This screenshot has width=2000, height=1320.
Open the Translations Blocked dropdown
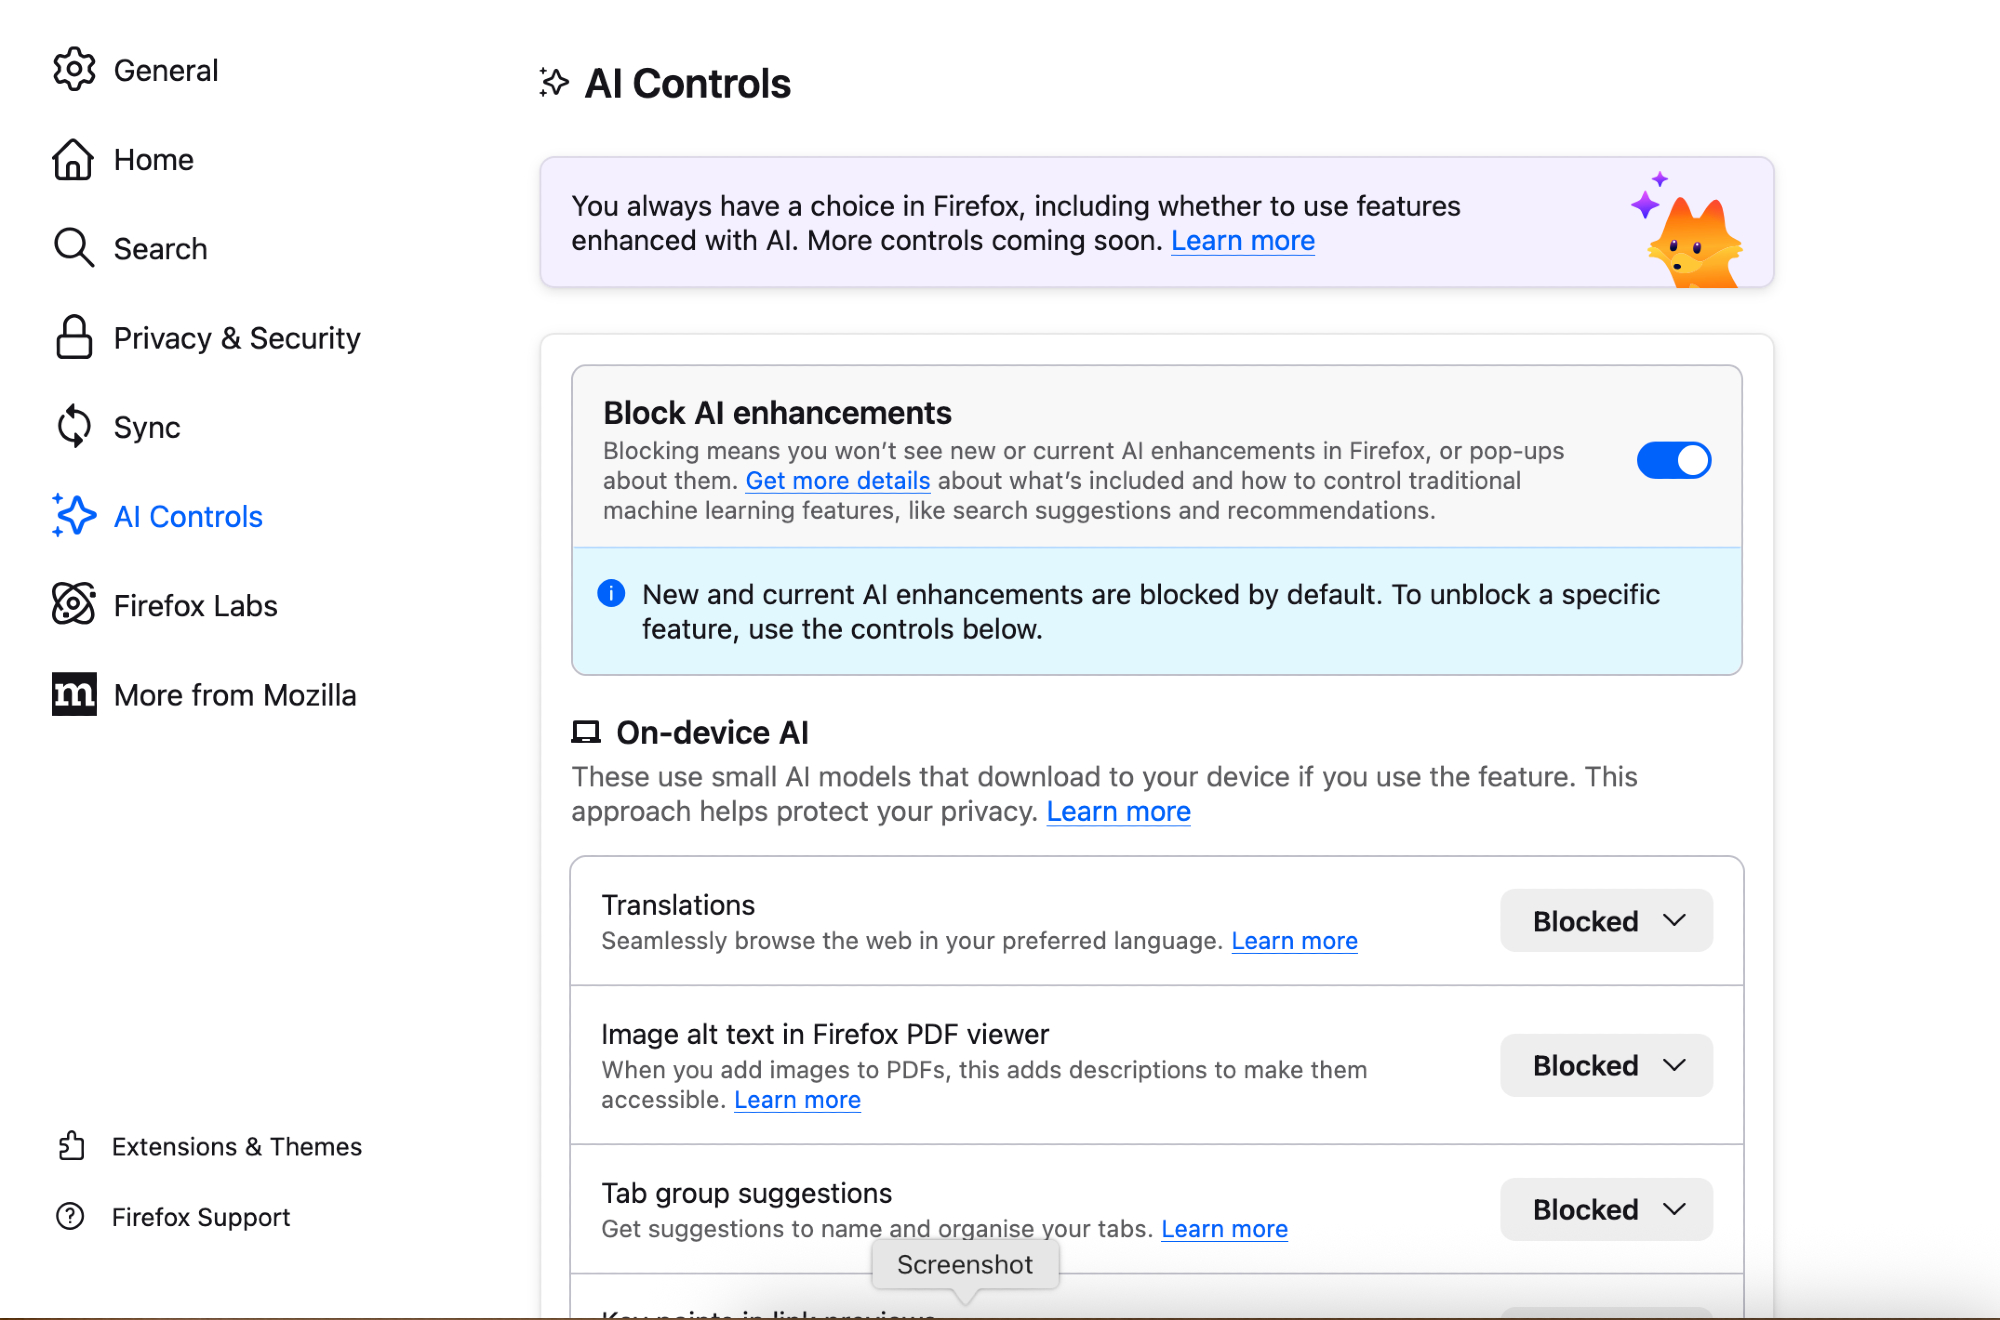1606,921
